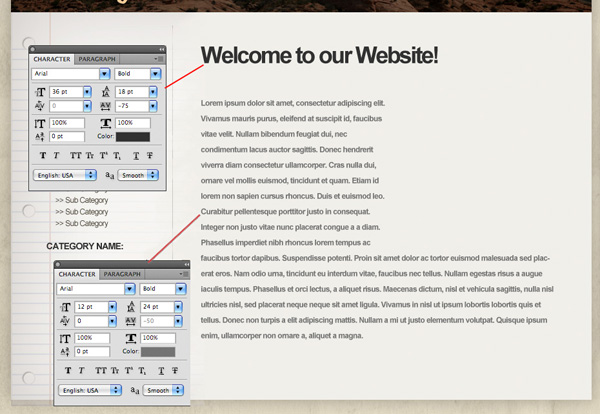This screenshot has height=414, width=600.
Task: Click horizontal scale icon in the 12 pt panel
Action: pyautogui.click(x=131, y=338)
